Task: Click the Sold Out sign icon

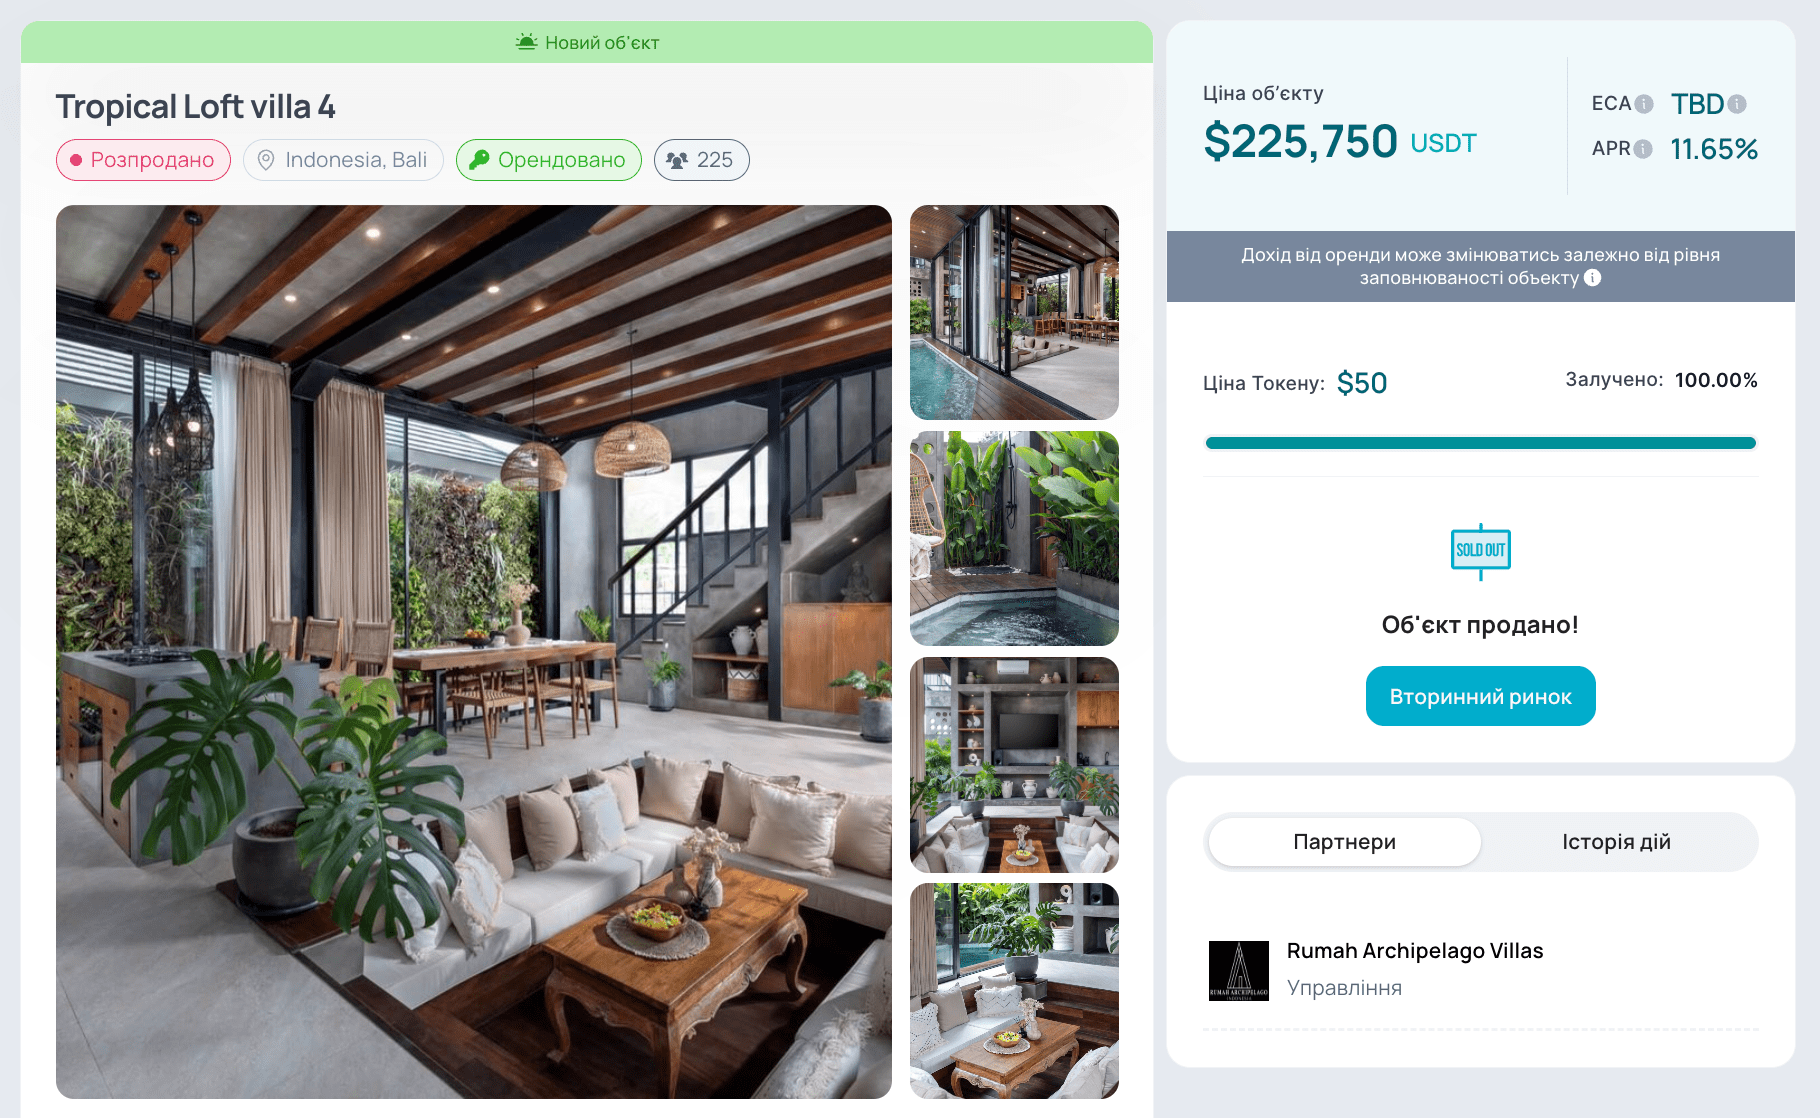Action: click(x=1481, y=551)
